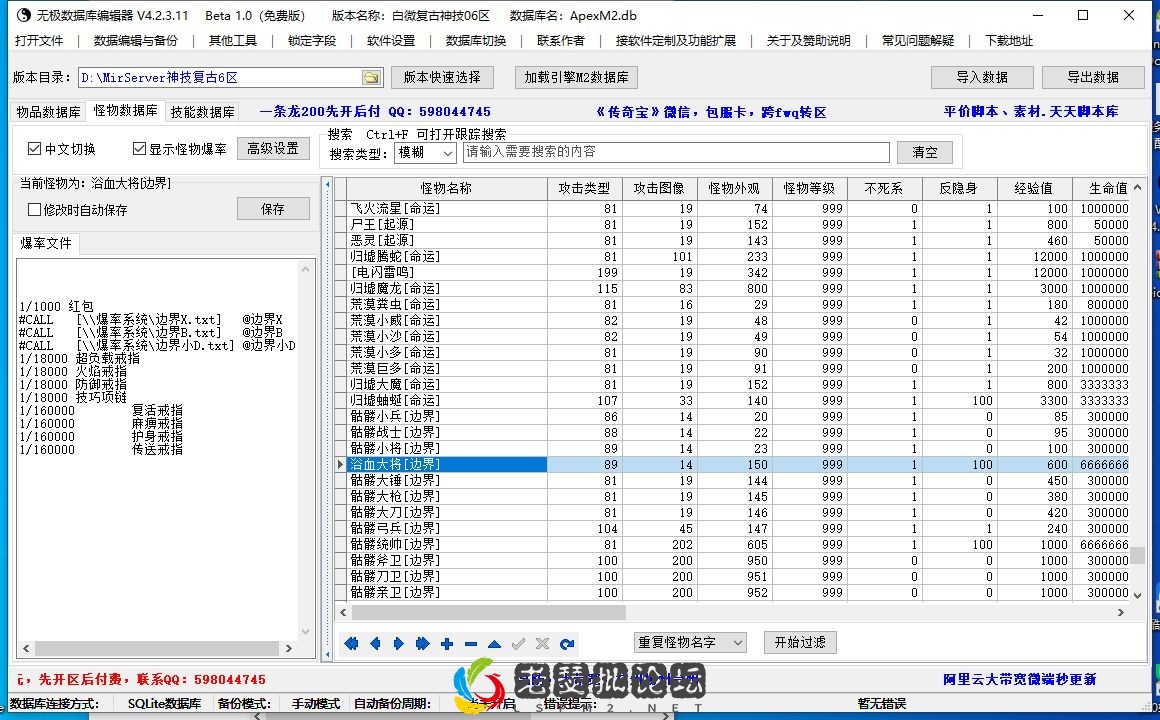The image size is (1160, 720).
Task: Click the cancel edit X icon
Action: [x=542, y=644]
